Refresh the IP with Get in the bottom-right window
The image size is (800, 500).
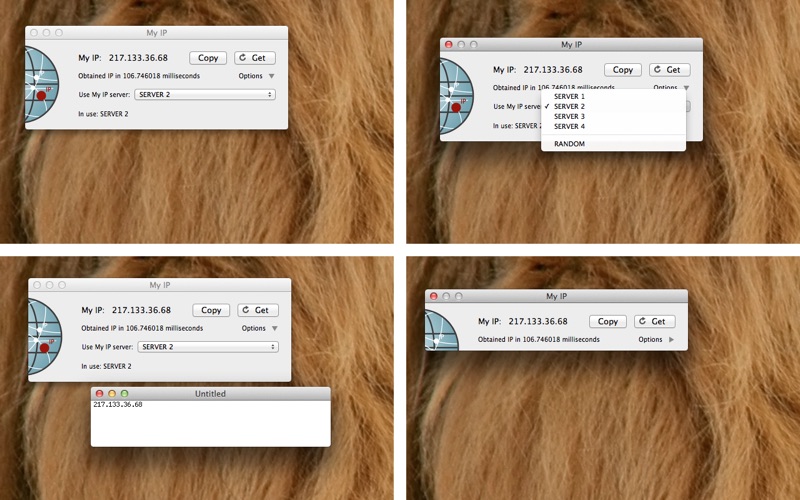(655, 322)
